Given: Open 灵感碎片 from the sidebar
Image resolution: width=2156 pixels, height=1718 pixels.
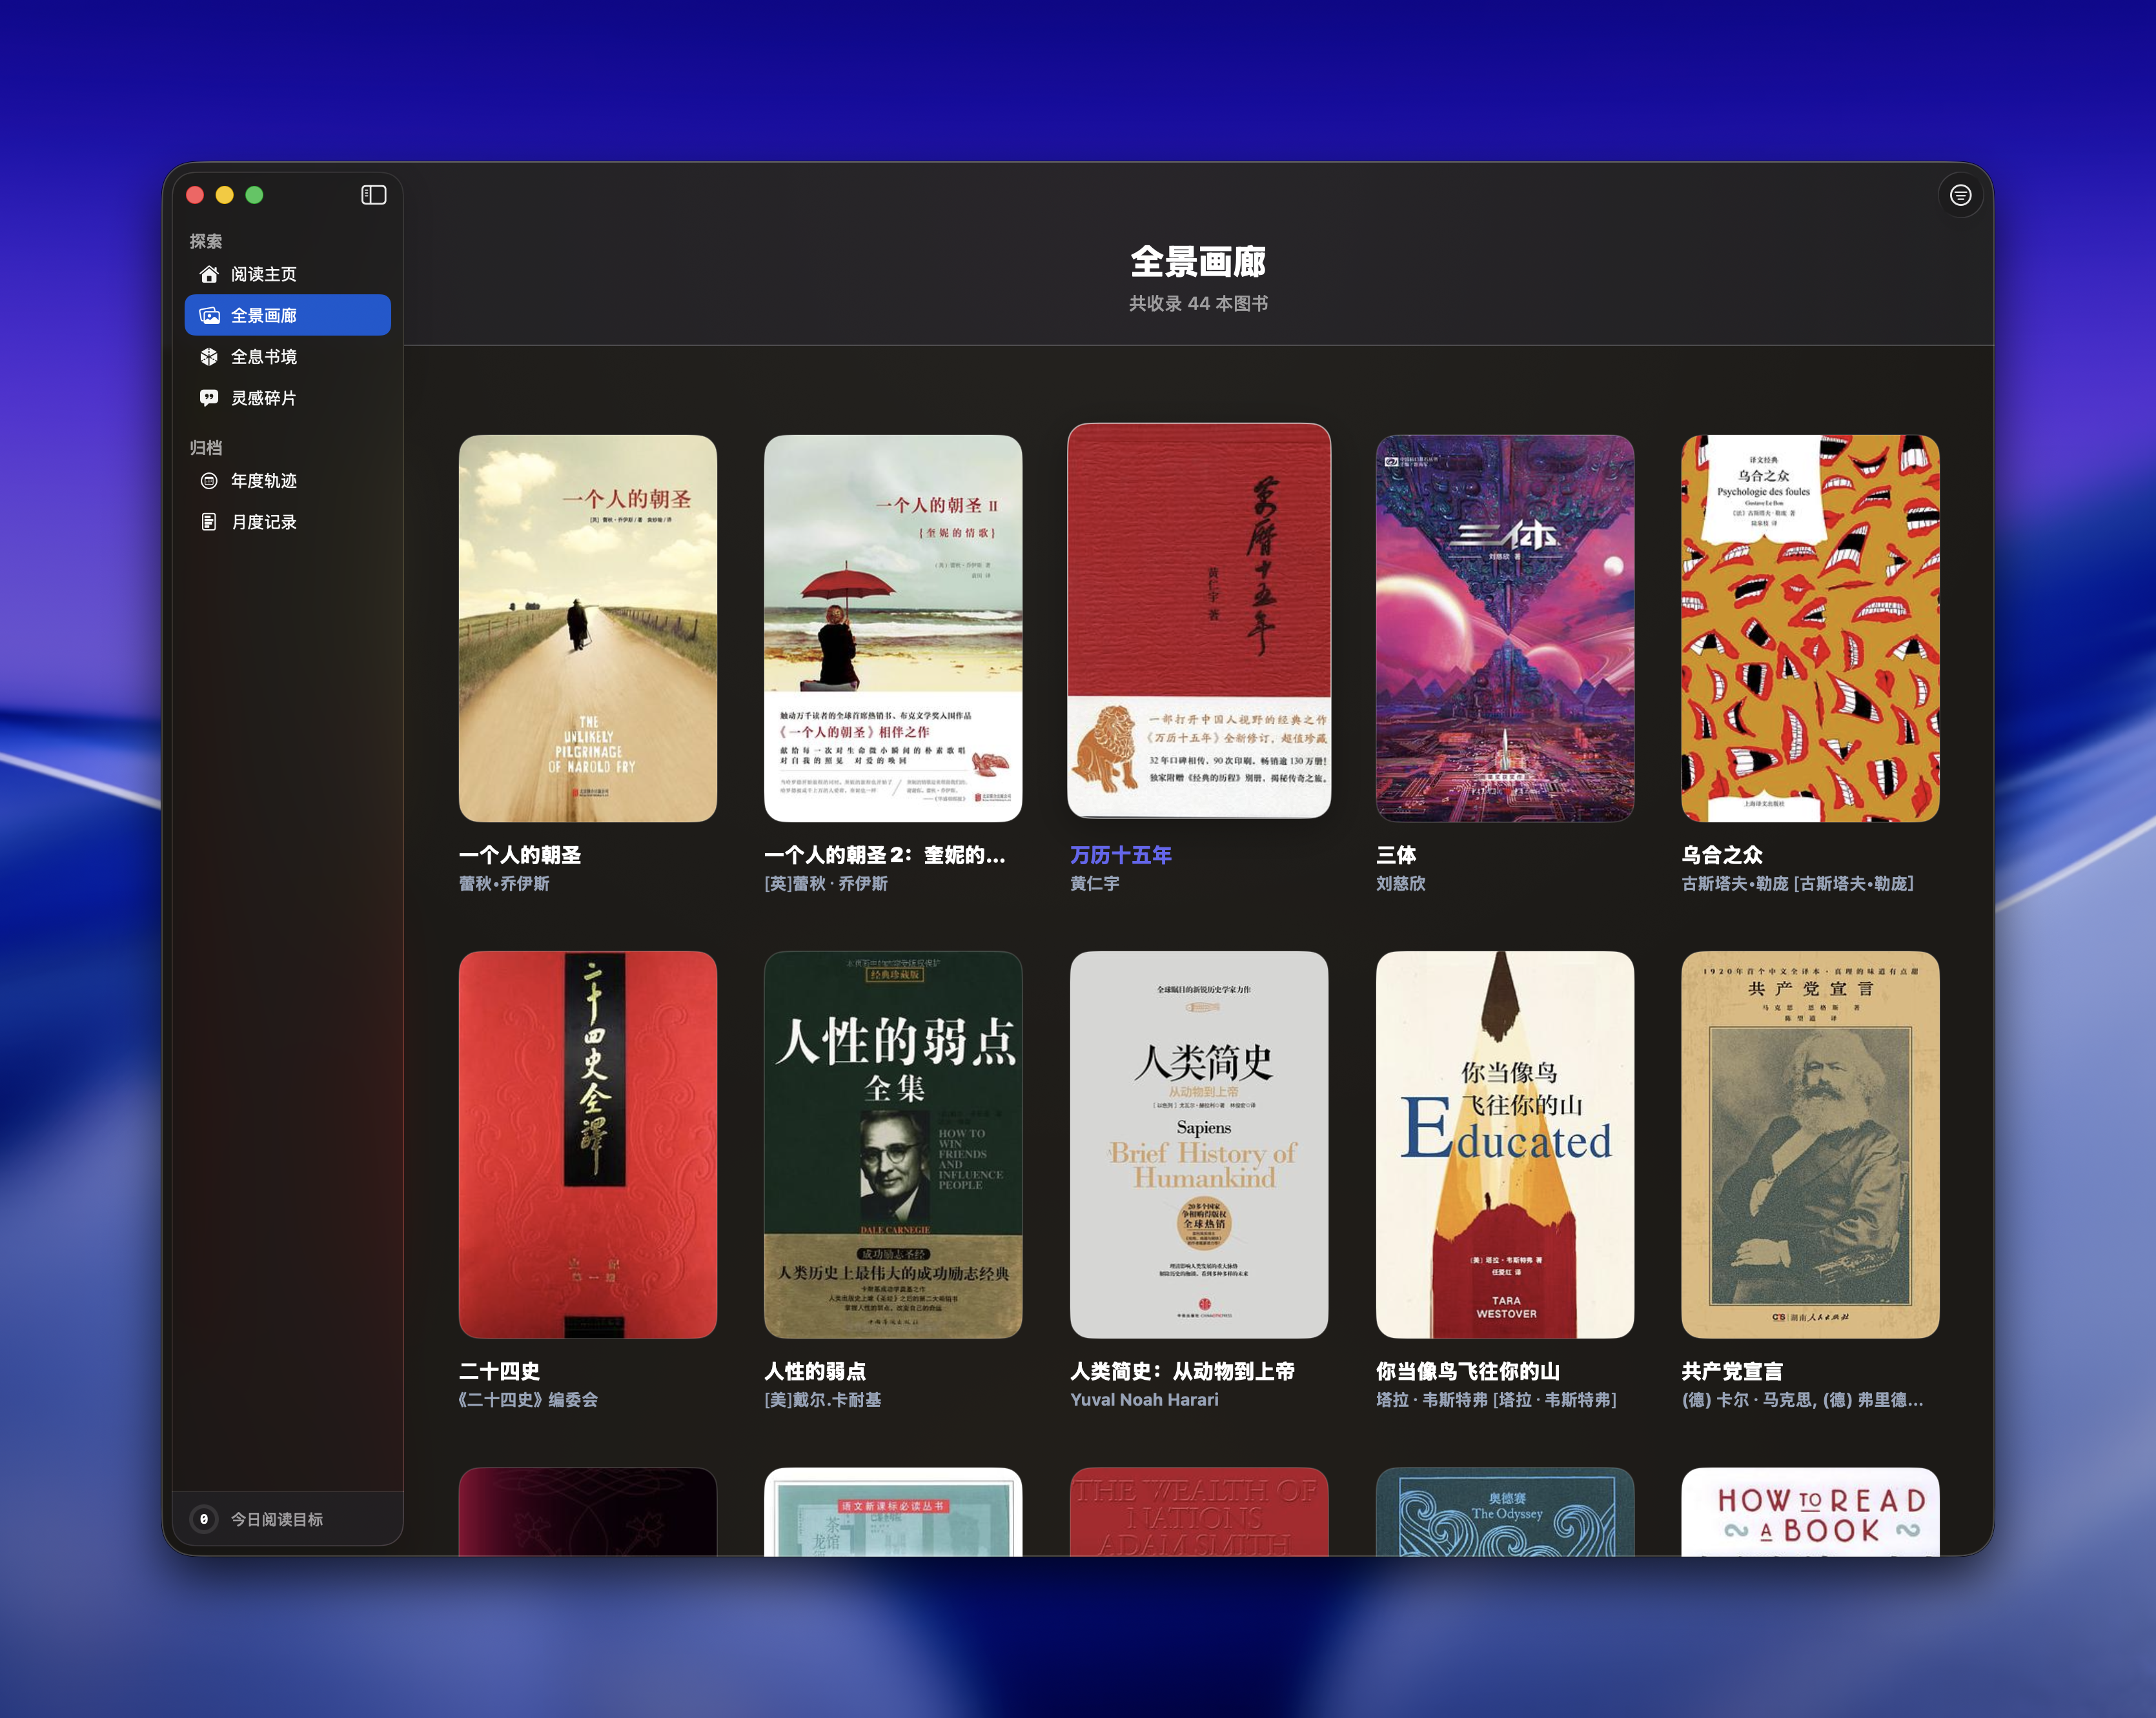Looking at the screenshot, I should (288, 398).
